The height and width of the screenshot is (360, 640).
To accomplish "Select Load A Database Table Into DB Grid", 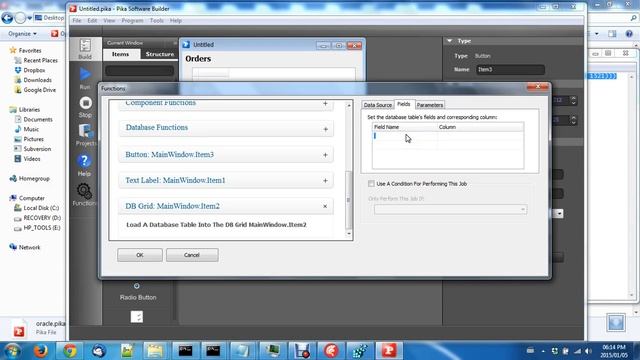I will click(216, 225).
